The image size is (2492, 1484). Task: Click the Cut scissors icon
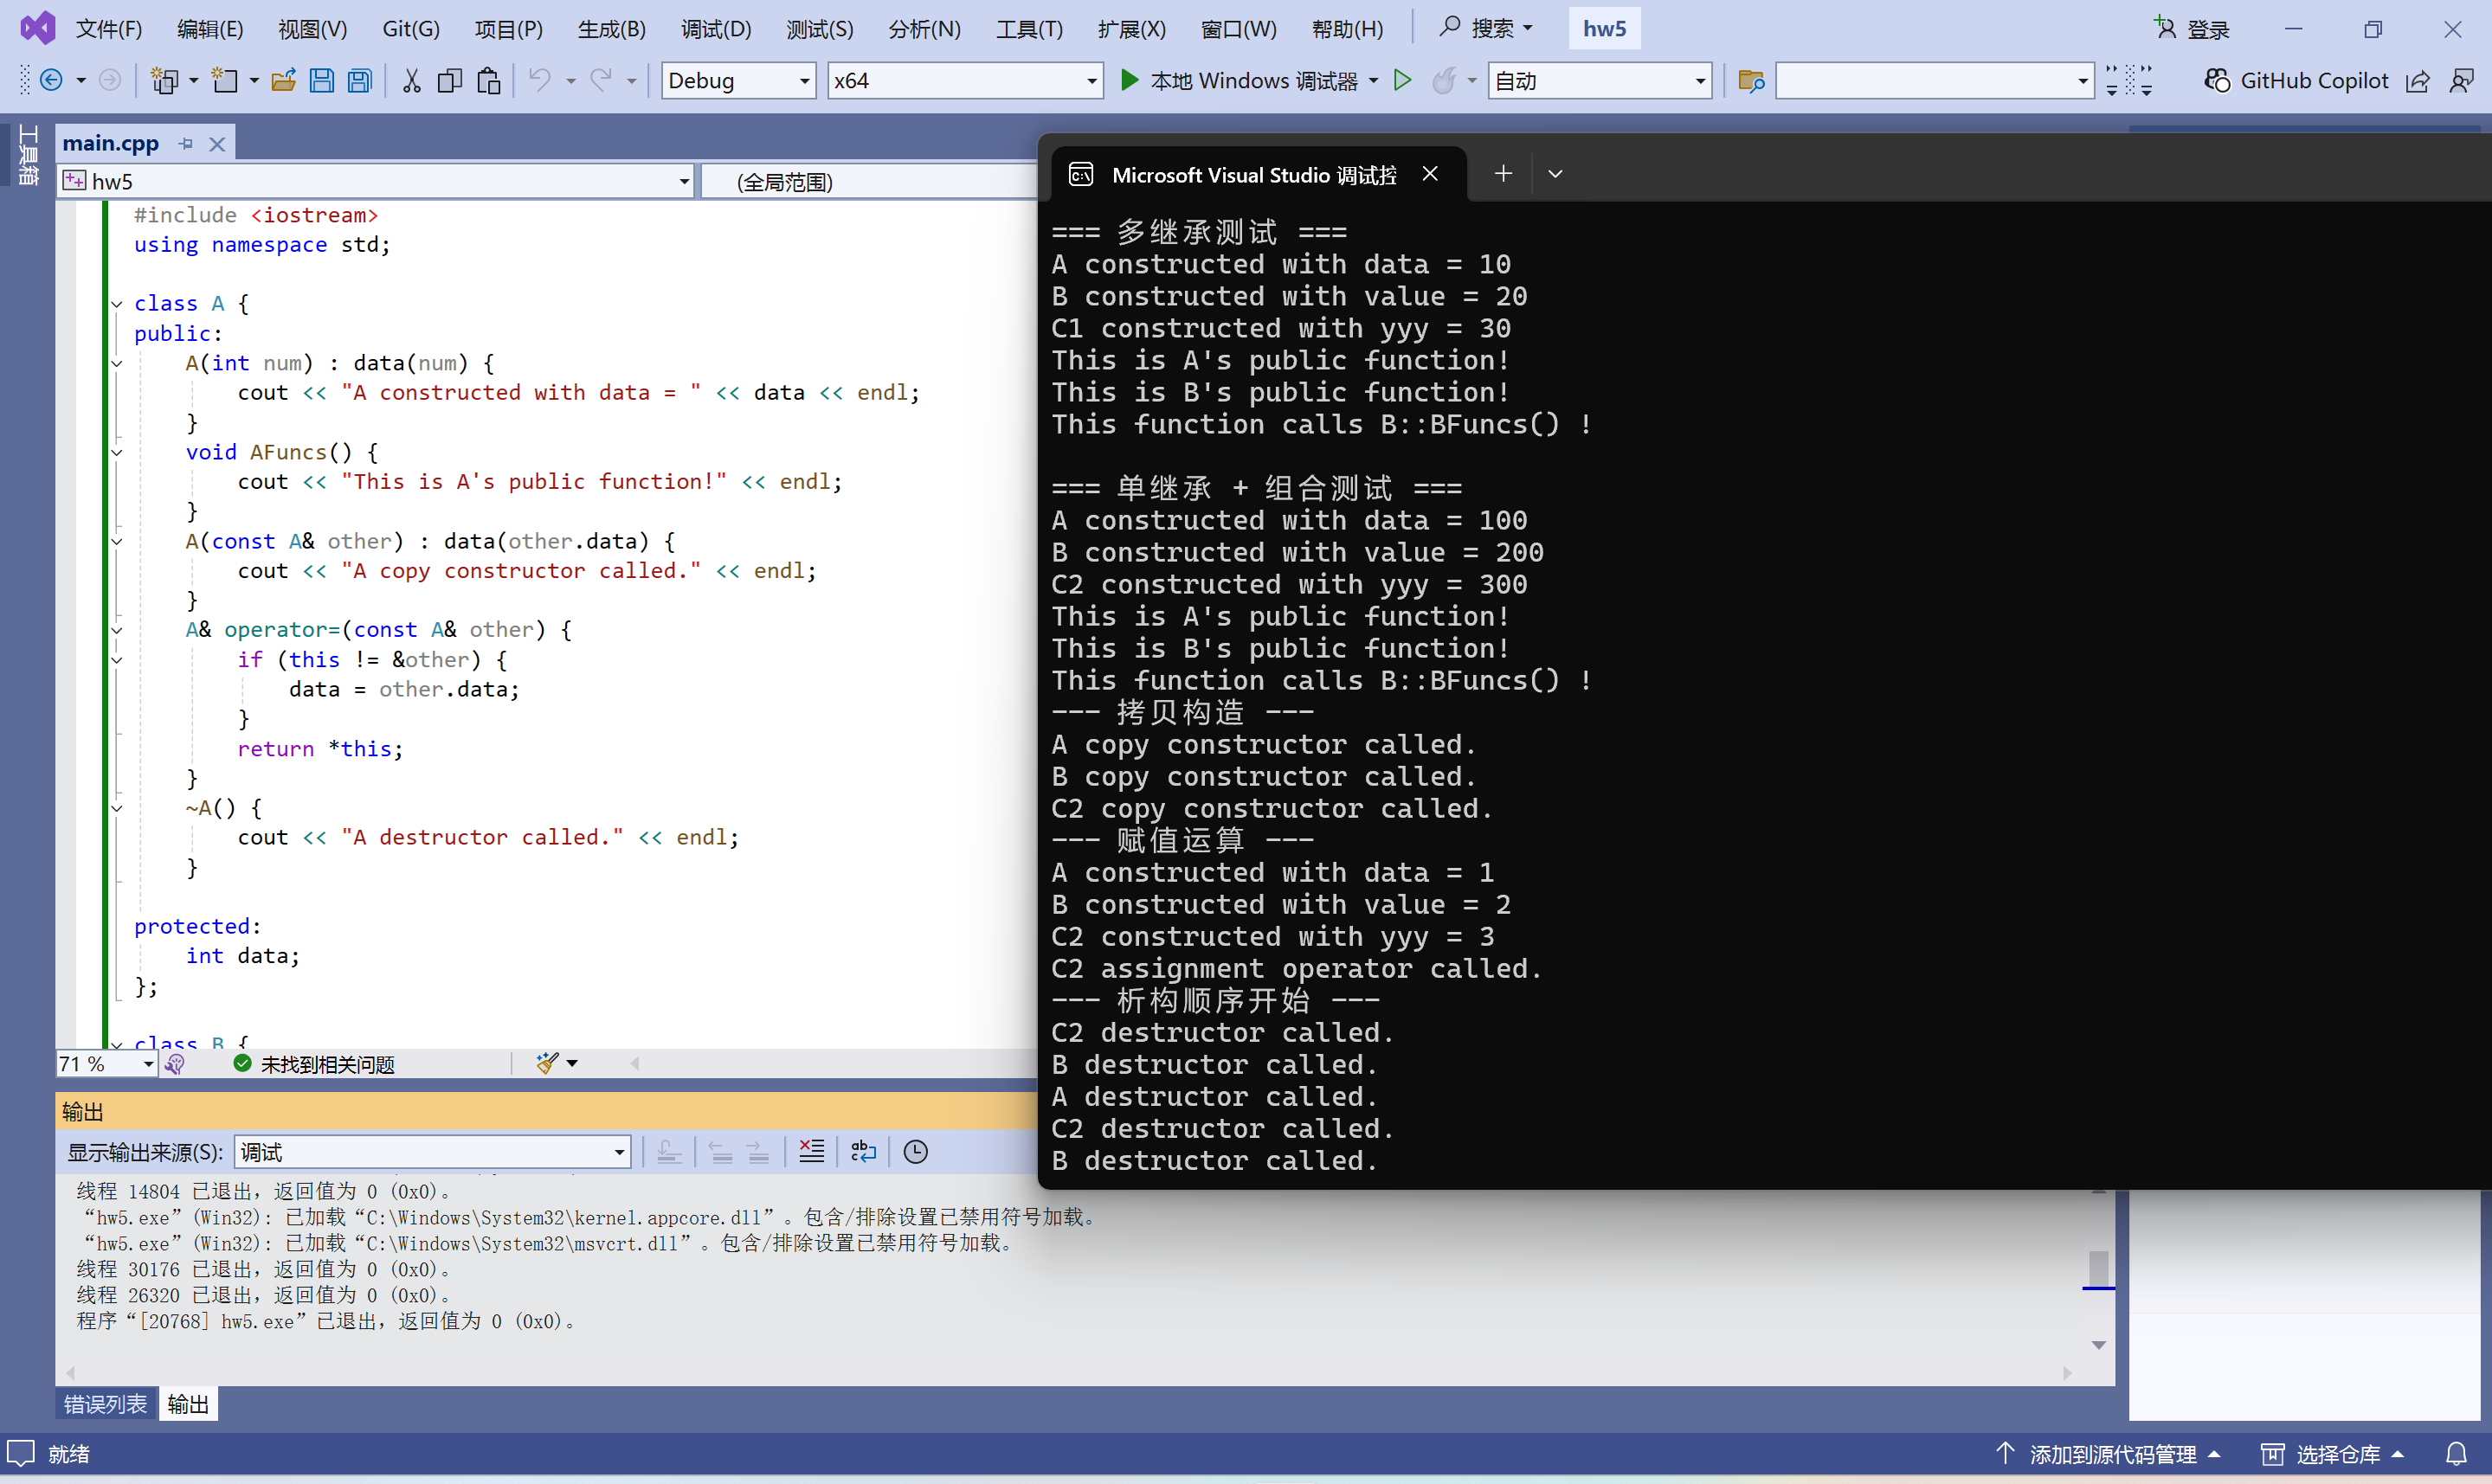(x=411, y=81)
